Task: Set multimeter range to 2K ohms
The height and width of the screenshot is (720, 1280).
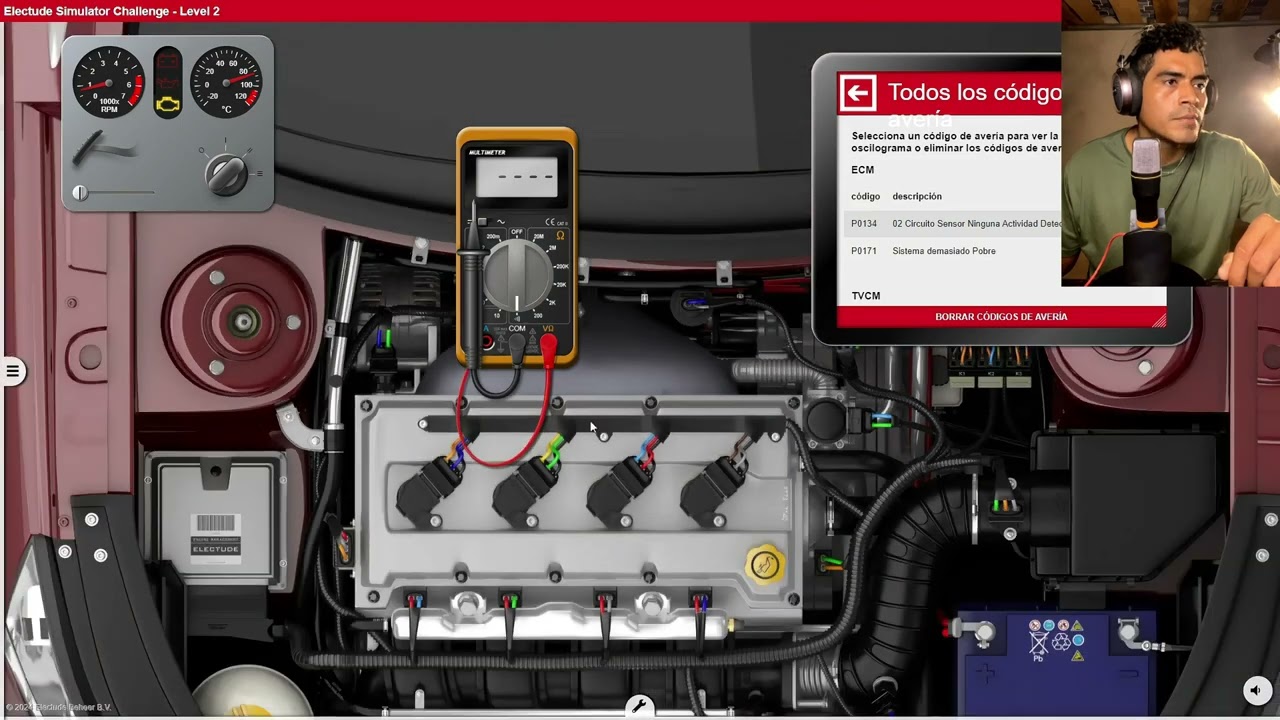Action: pyautogui.click(x=551, y=302)
